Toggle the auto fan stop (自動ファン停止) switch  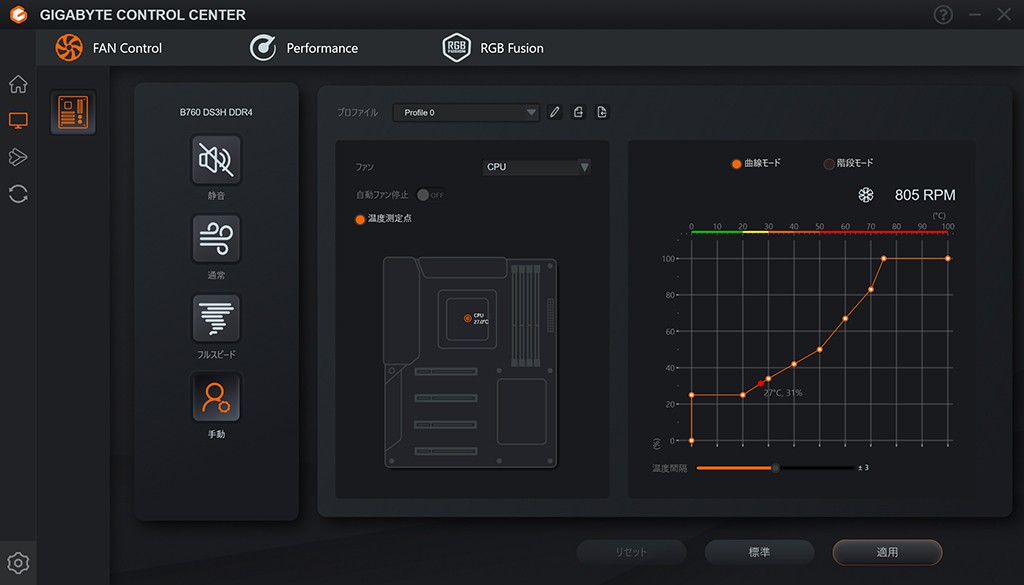429,195
